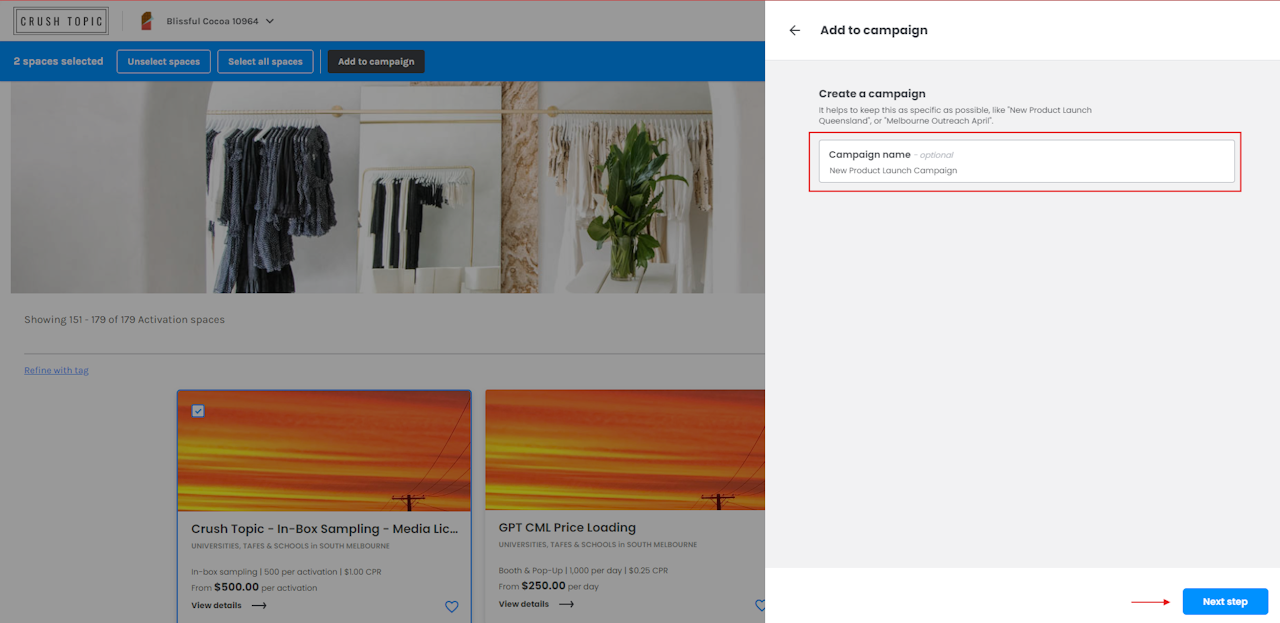Click the clothing store banner image
The image size is (1280, 623).
[388, 187]
